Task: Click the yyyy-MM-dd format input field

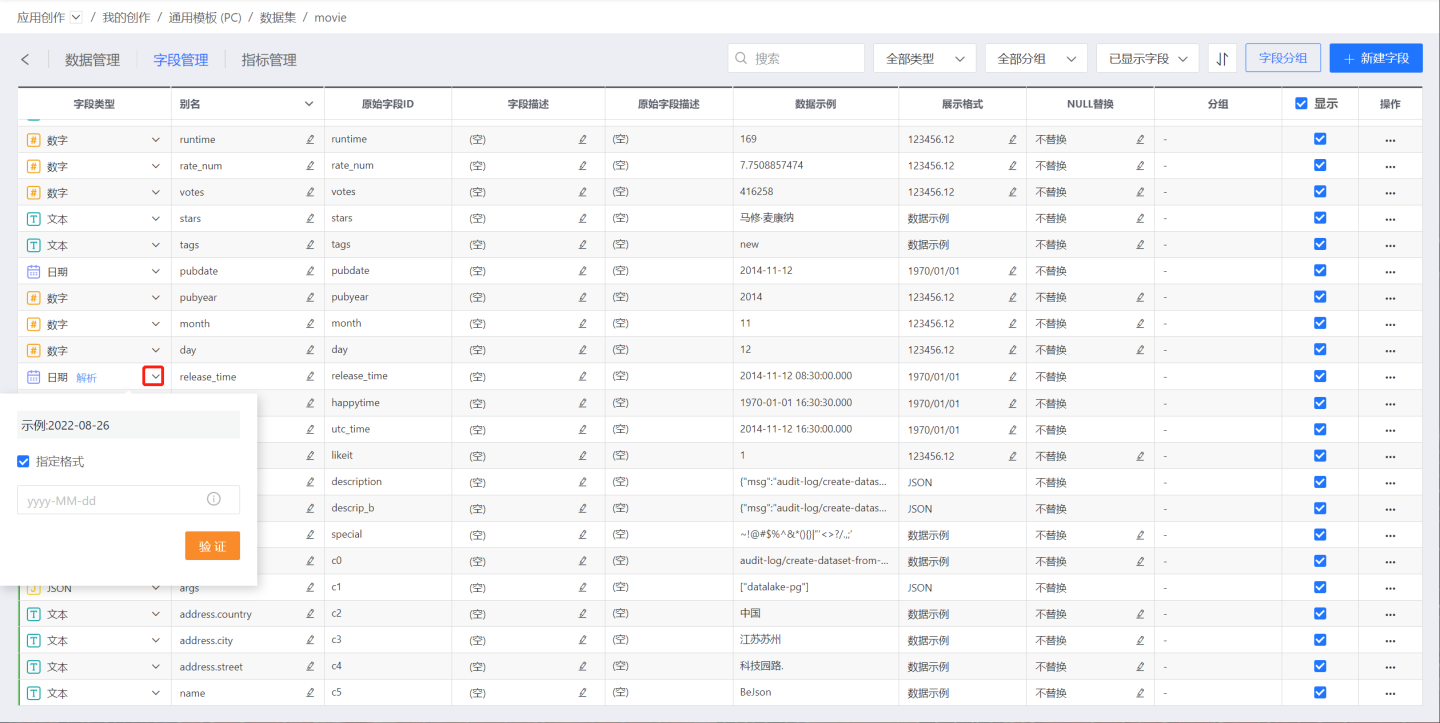Action: (x=110, y=500)
